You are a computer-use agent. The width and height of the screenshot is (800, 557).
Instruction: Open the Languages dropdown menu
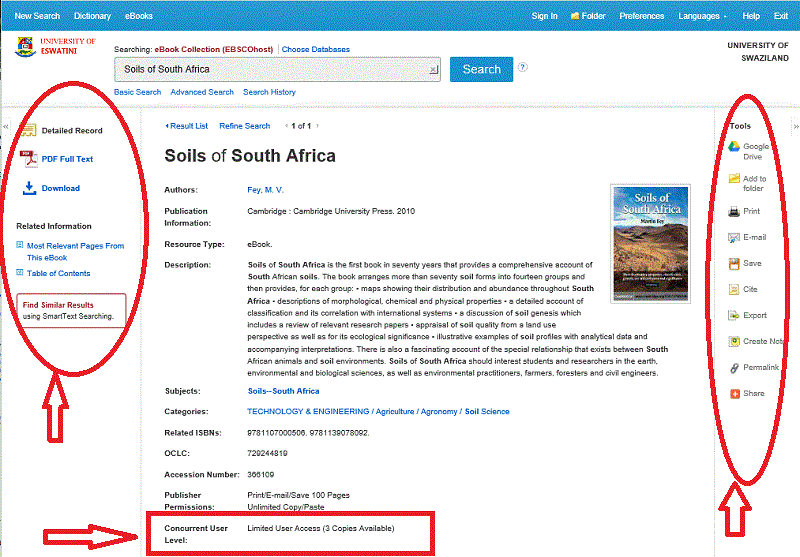pos(702,16)
